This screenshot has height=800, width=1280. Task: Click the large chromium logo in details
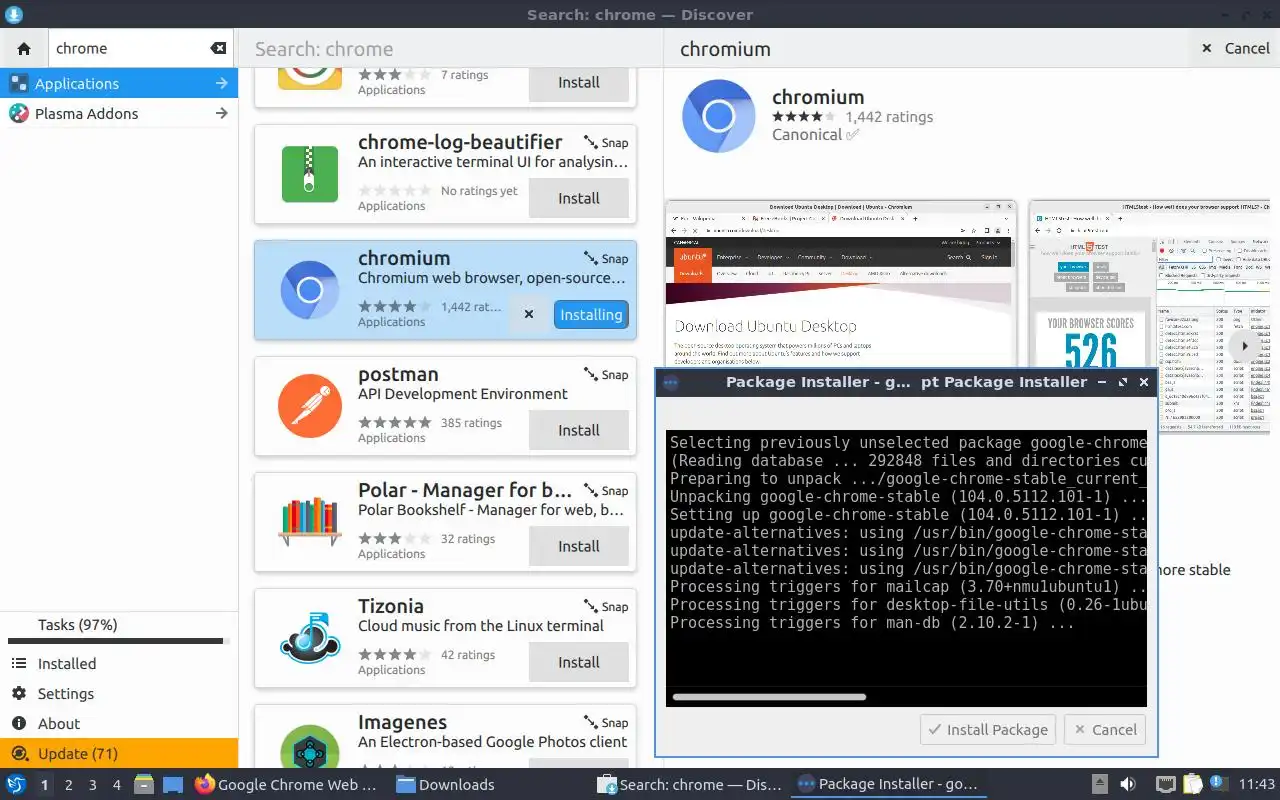point(718,117)
